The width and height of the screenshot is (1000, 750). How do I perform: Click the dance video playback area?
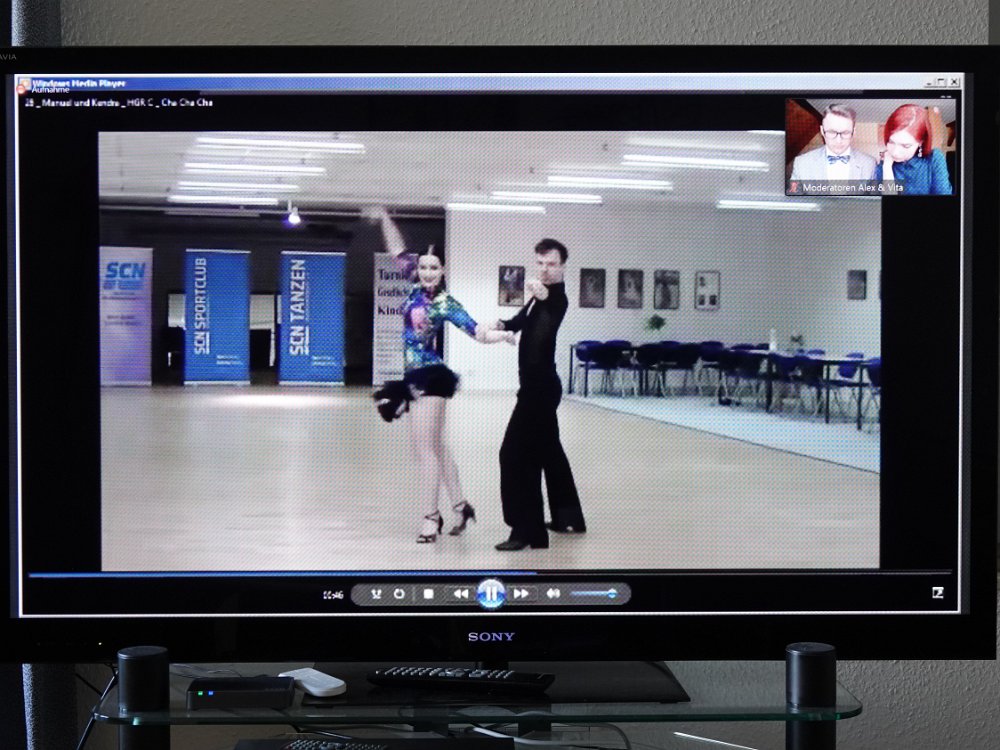490,351
